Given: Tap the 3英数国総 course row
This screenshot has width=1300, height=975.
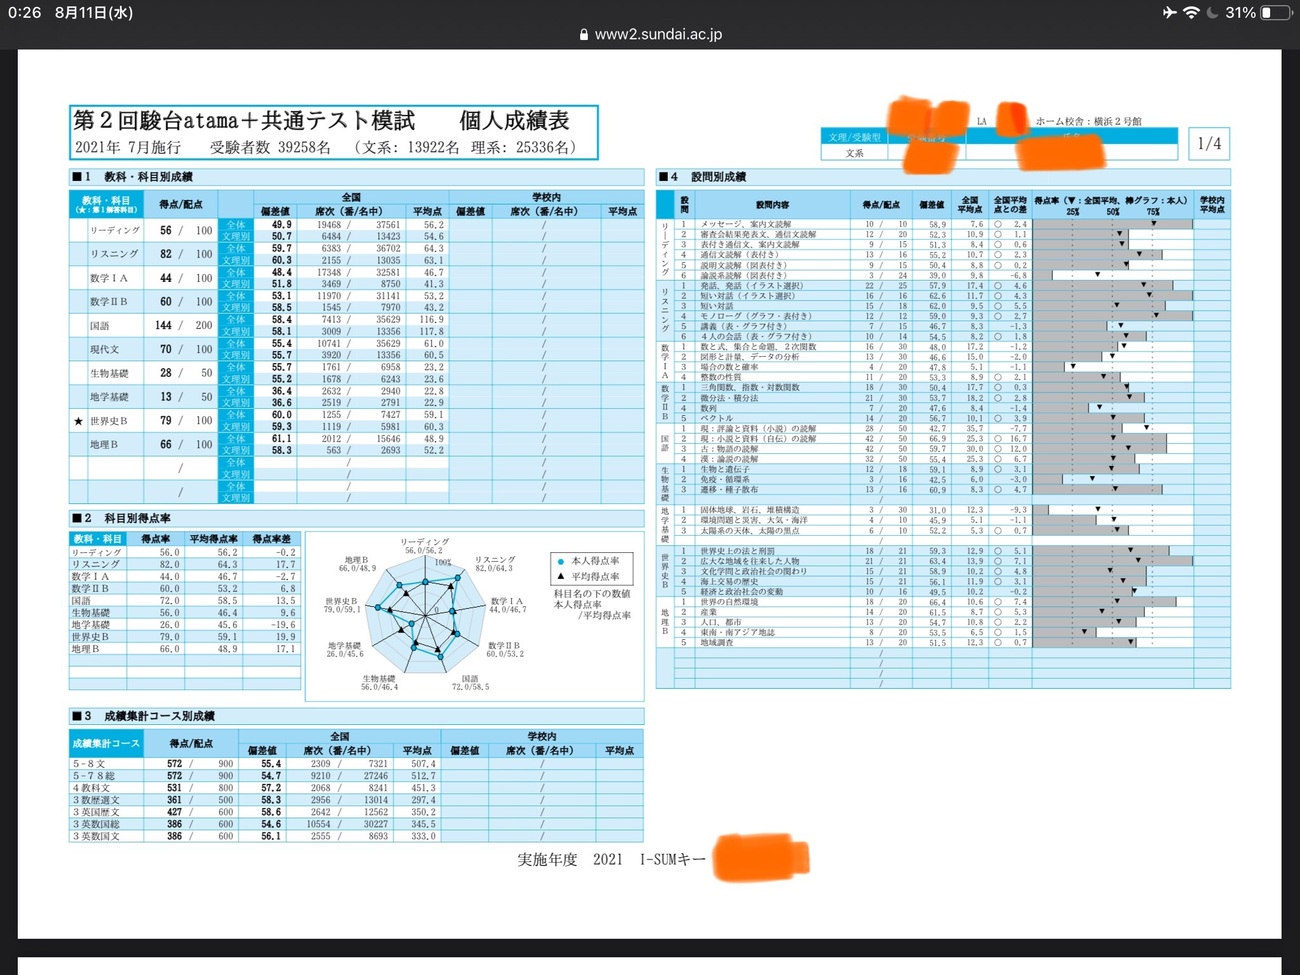Looking at the screenshot, I should [356, 824].
